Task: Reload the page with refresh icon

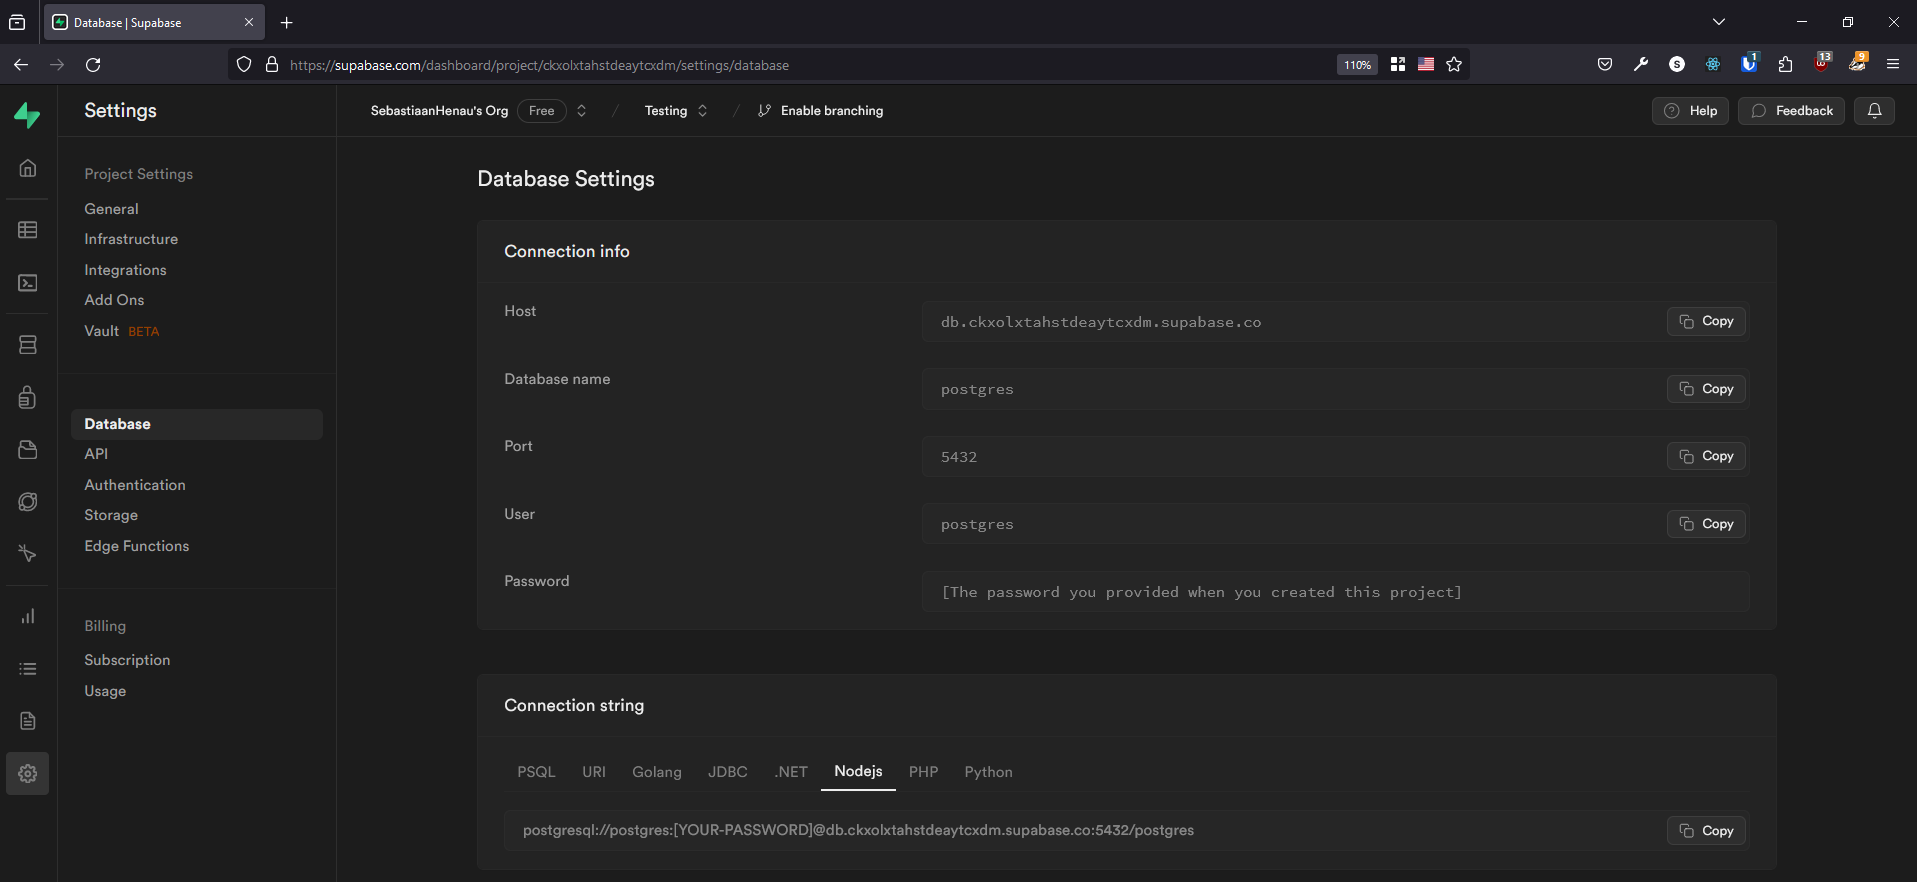Action: click(93, 65)
